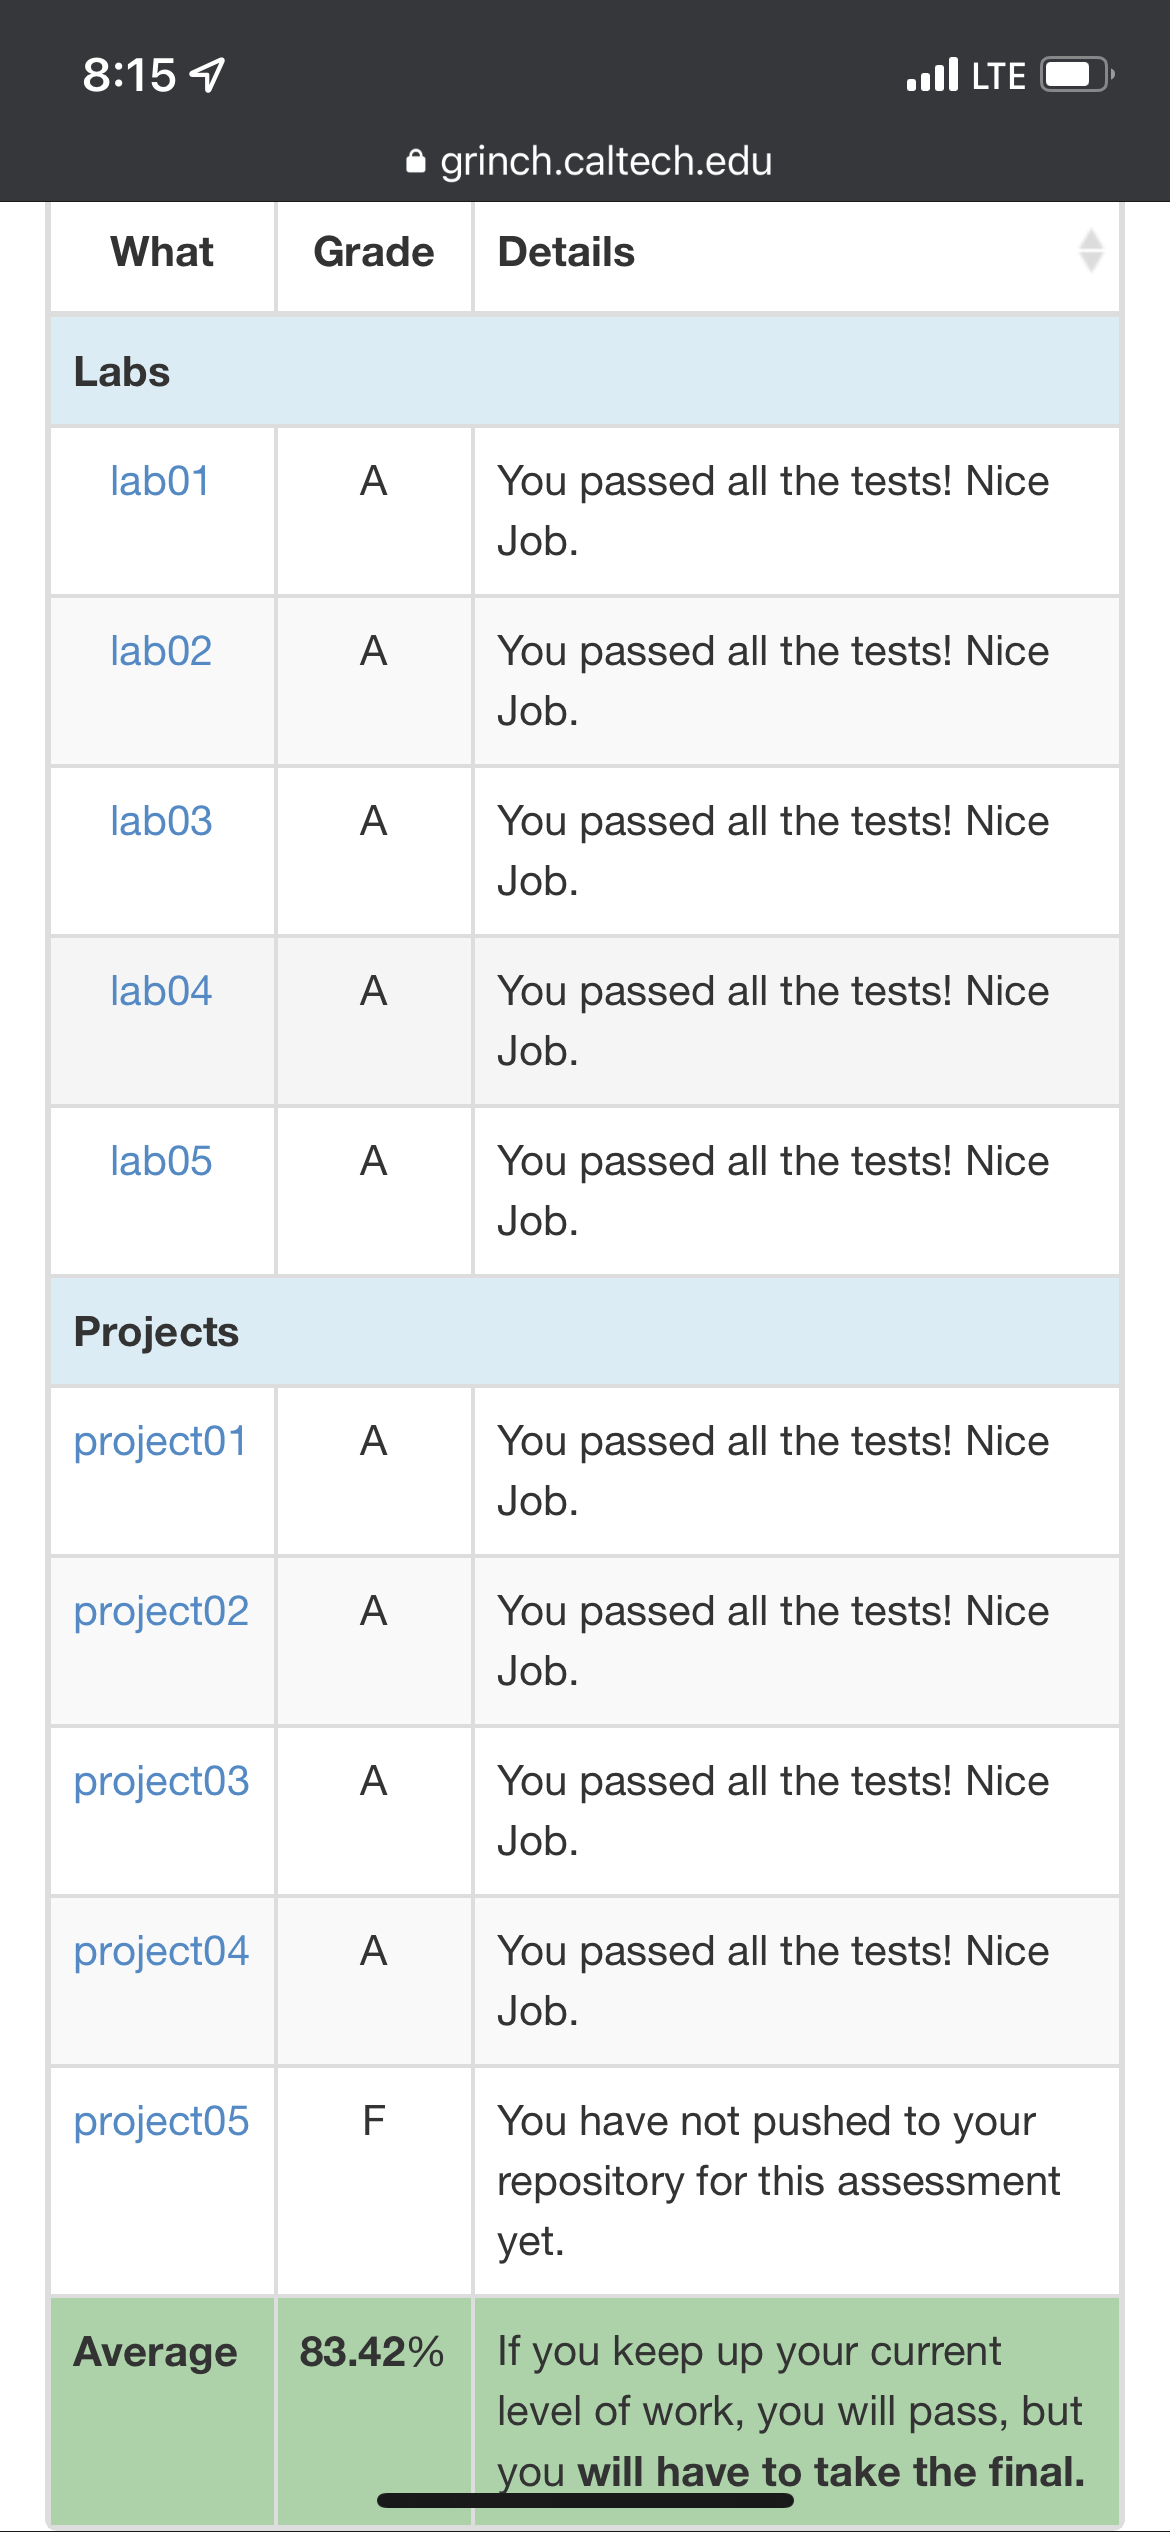
Task: Open the project01 link
Action: (160, 1441)
